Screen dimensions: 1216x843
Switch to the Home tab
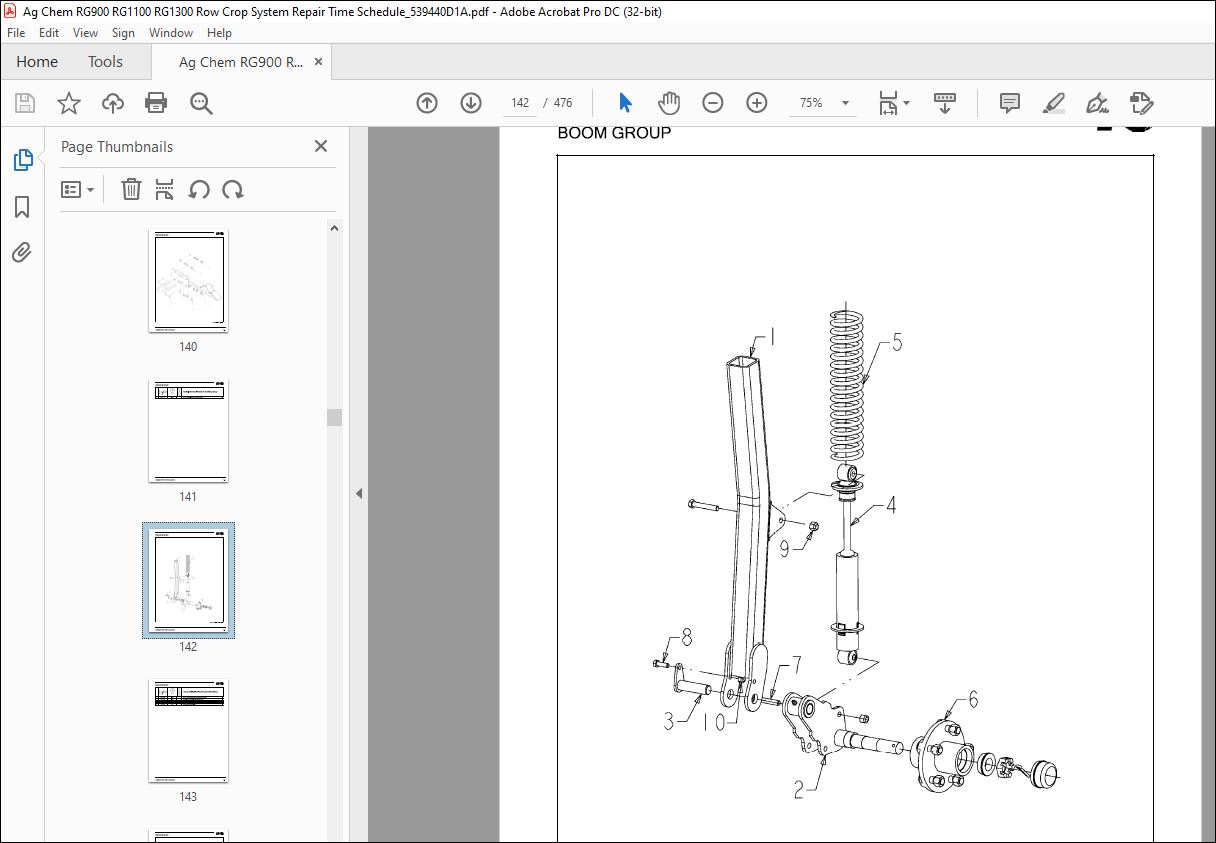pos(37,62)
